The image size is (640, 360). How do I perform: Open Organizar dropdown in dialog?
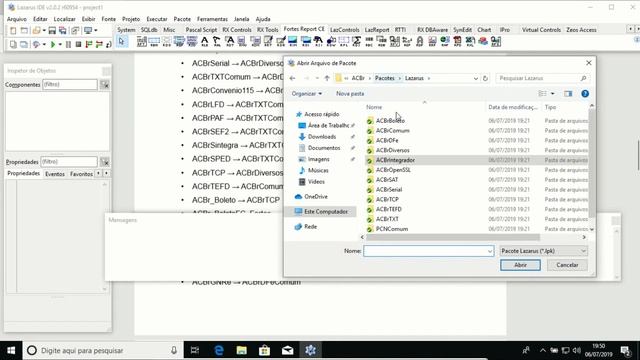click(307, 93)
